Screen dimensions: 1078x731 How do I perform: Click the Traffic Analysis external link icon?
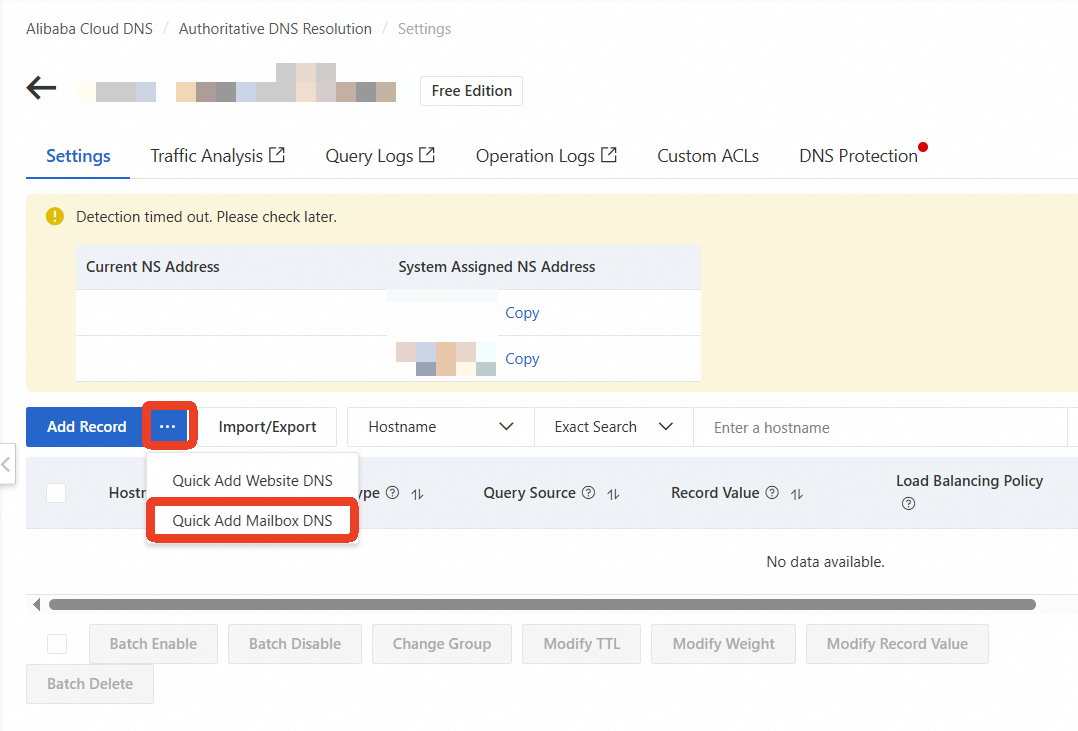[276, 155]
